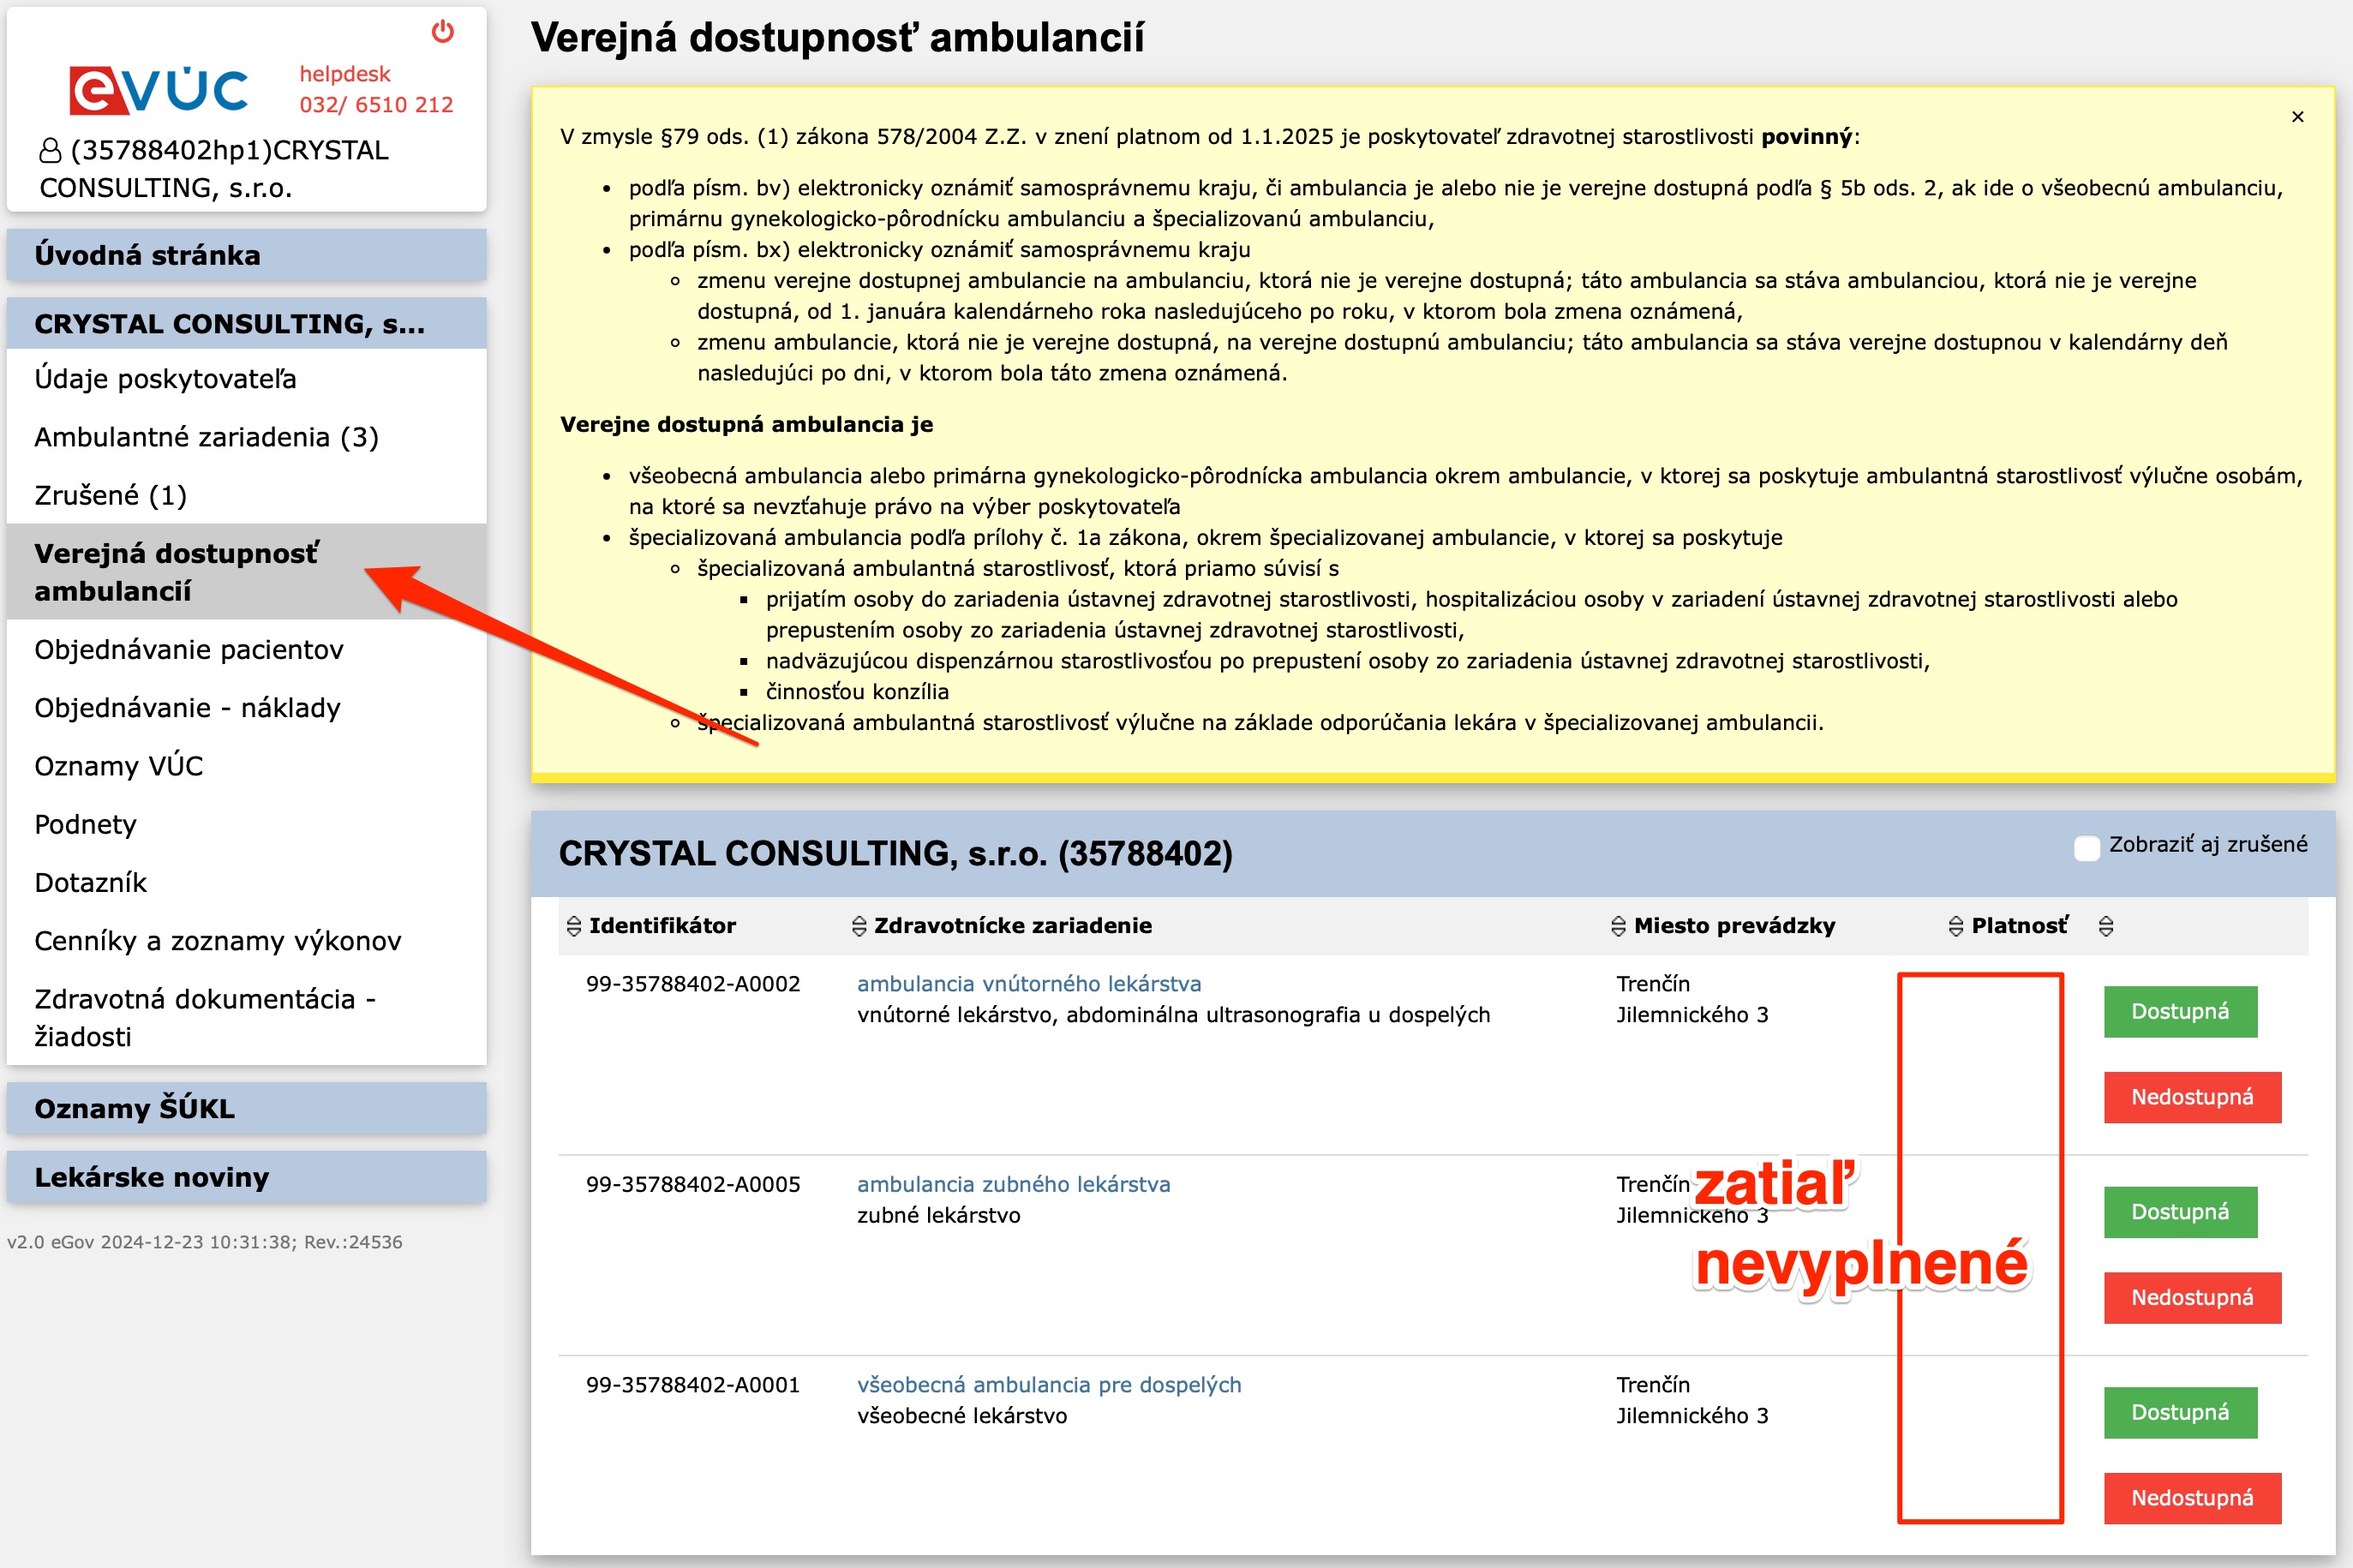Click the user profile icon

tap(50, 151)
